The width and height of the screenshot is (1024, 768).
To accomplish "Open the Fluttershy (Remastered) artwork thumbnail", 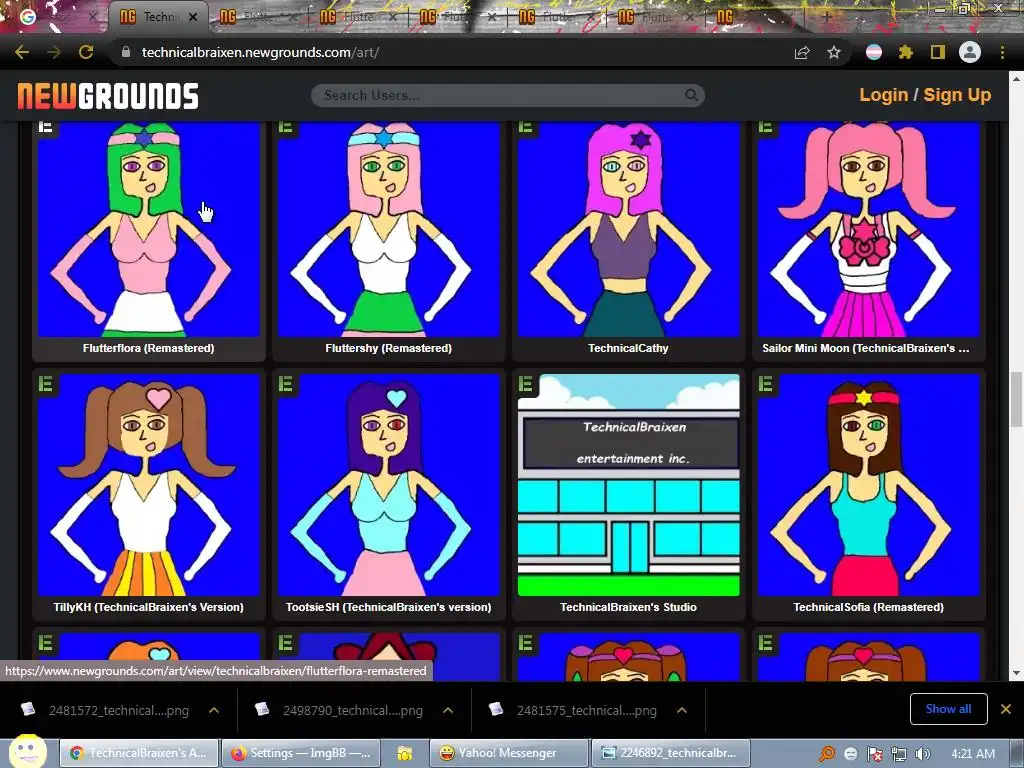I will click(x=389, y=229).
